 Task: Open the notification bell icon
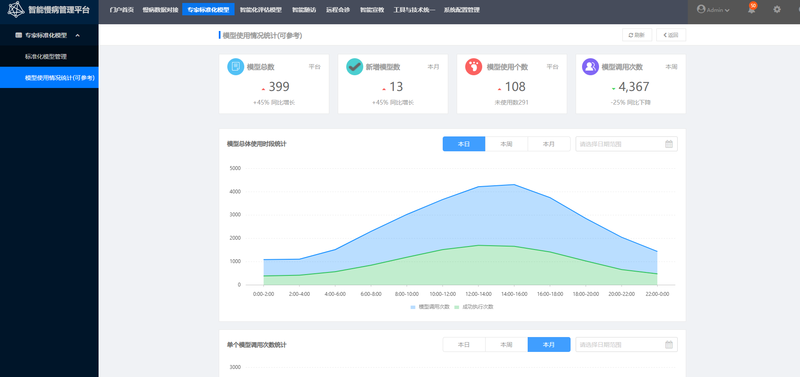click(751, 10)
